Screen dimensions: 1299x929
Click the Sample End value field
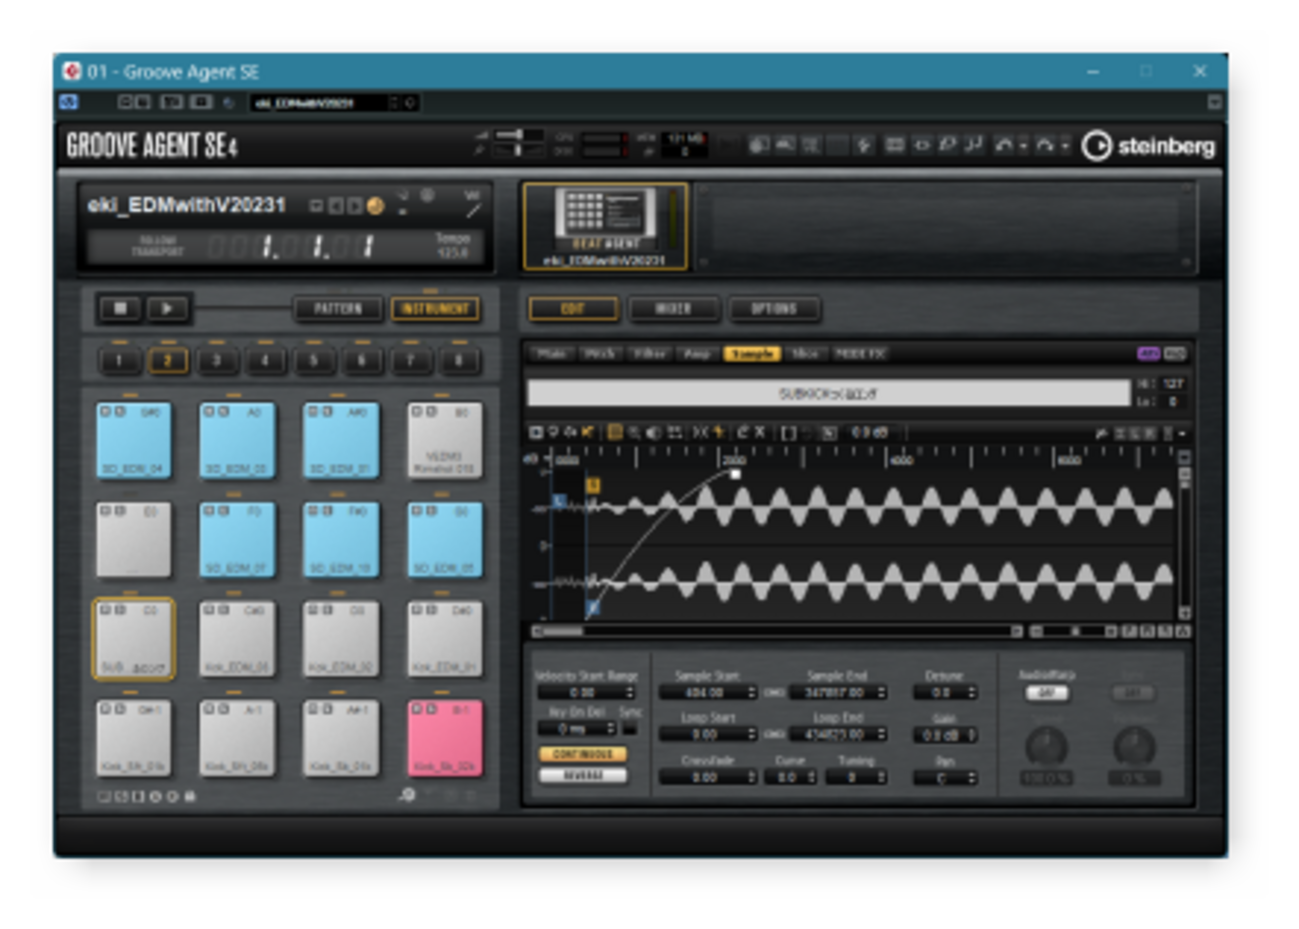point(837,692)
